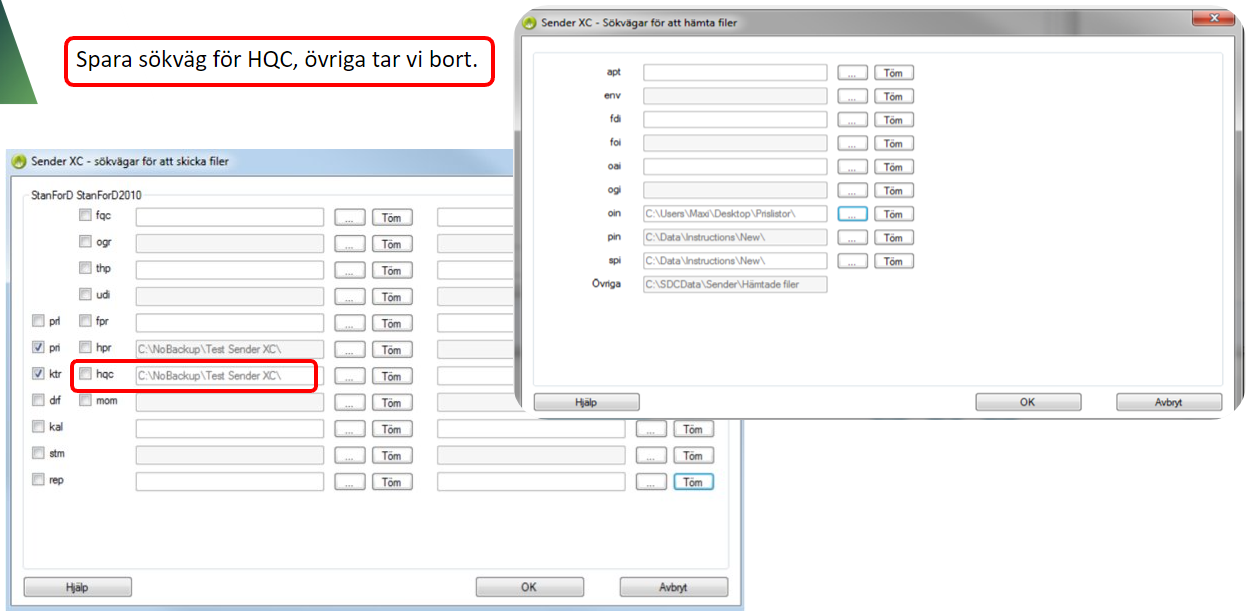Screen dimensions: 1248x611
Task: Enable the prl checkbox
Action: tap(38, 321)
